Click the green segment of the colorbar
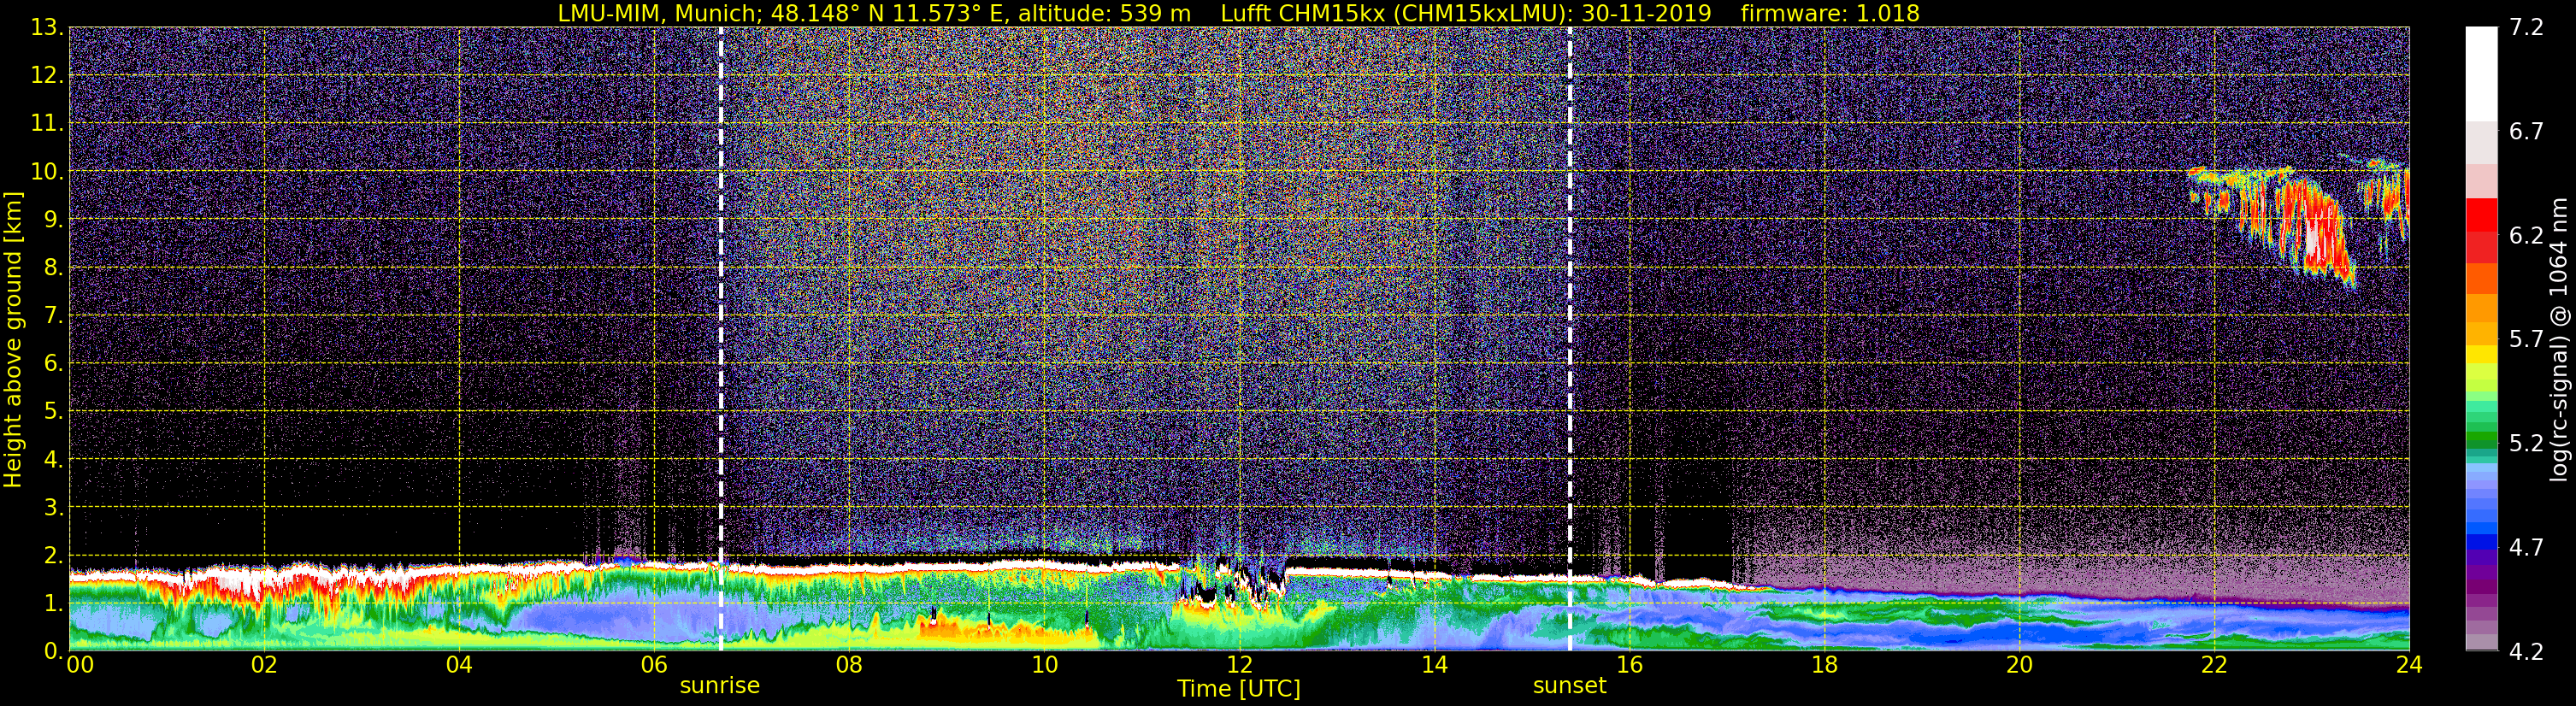Image resolution: width=2576 pixels, height=706 pixels. pos(2481,438)
